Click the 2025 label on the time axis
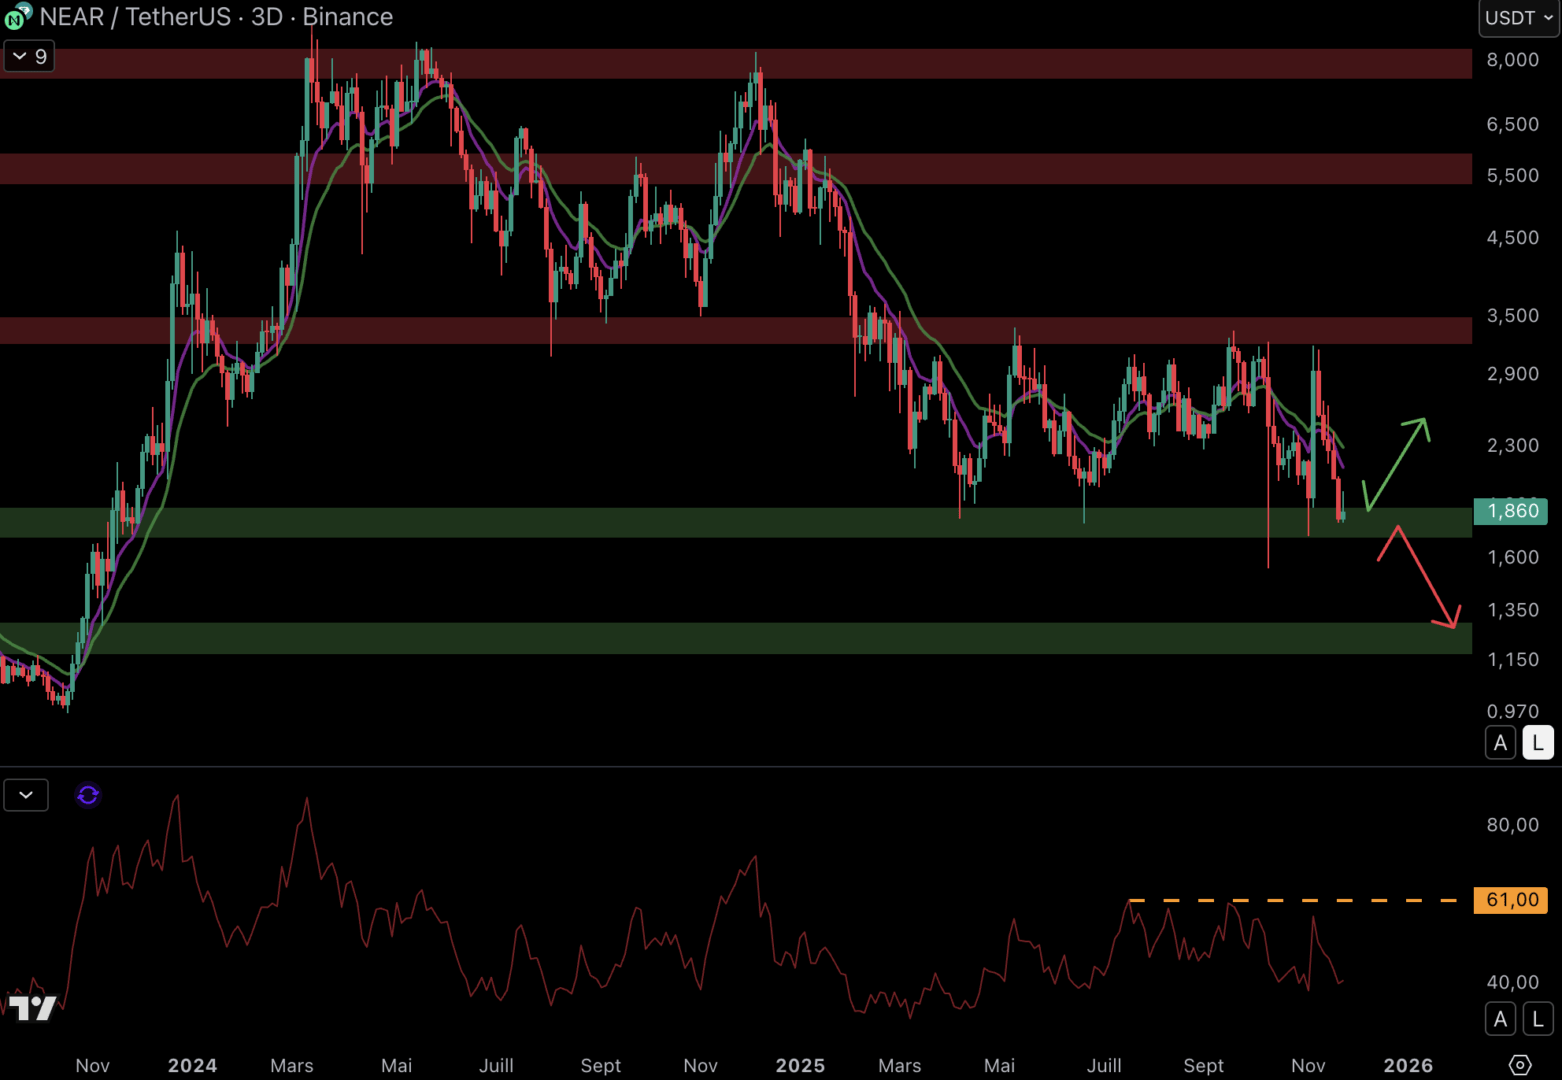 [800, 1065]
